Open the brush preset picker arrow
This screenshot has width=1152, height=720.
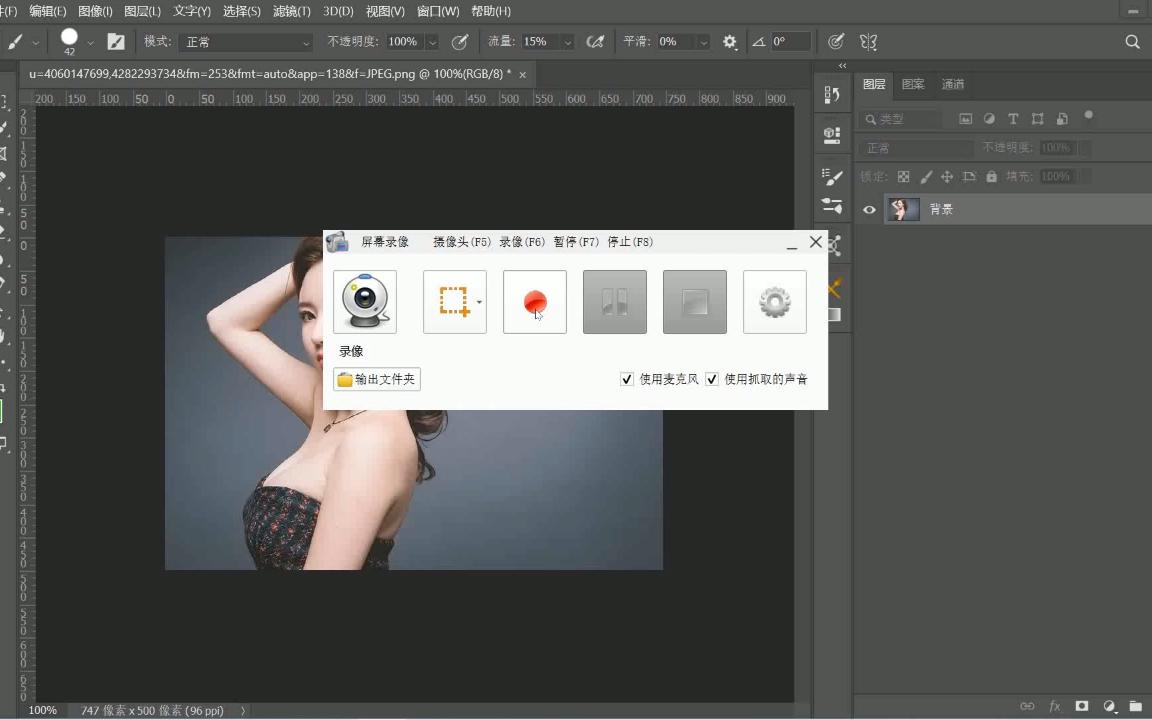(x=90, y=42)
